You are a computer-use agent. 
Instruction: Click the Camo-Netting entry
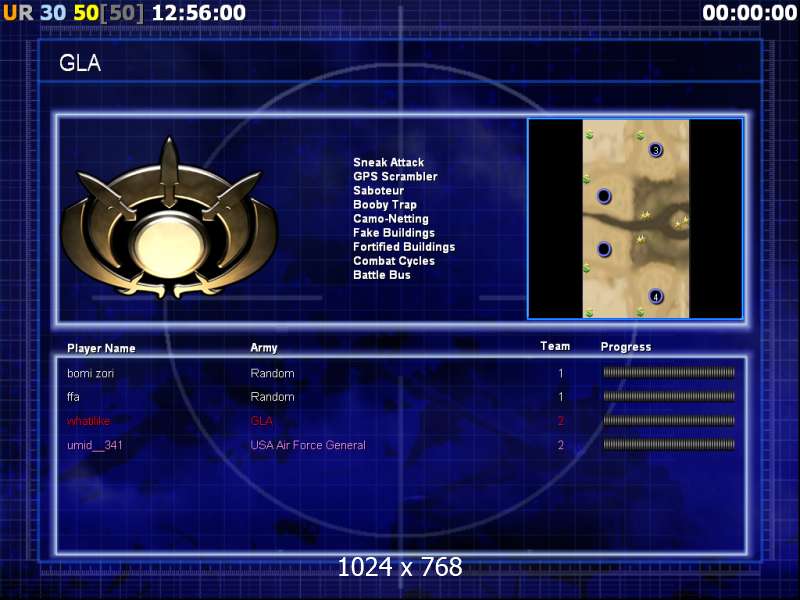(x=391, y=218)
